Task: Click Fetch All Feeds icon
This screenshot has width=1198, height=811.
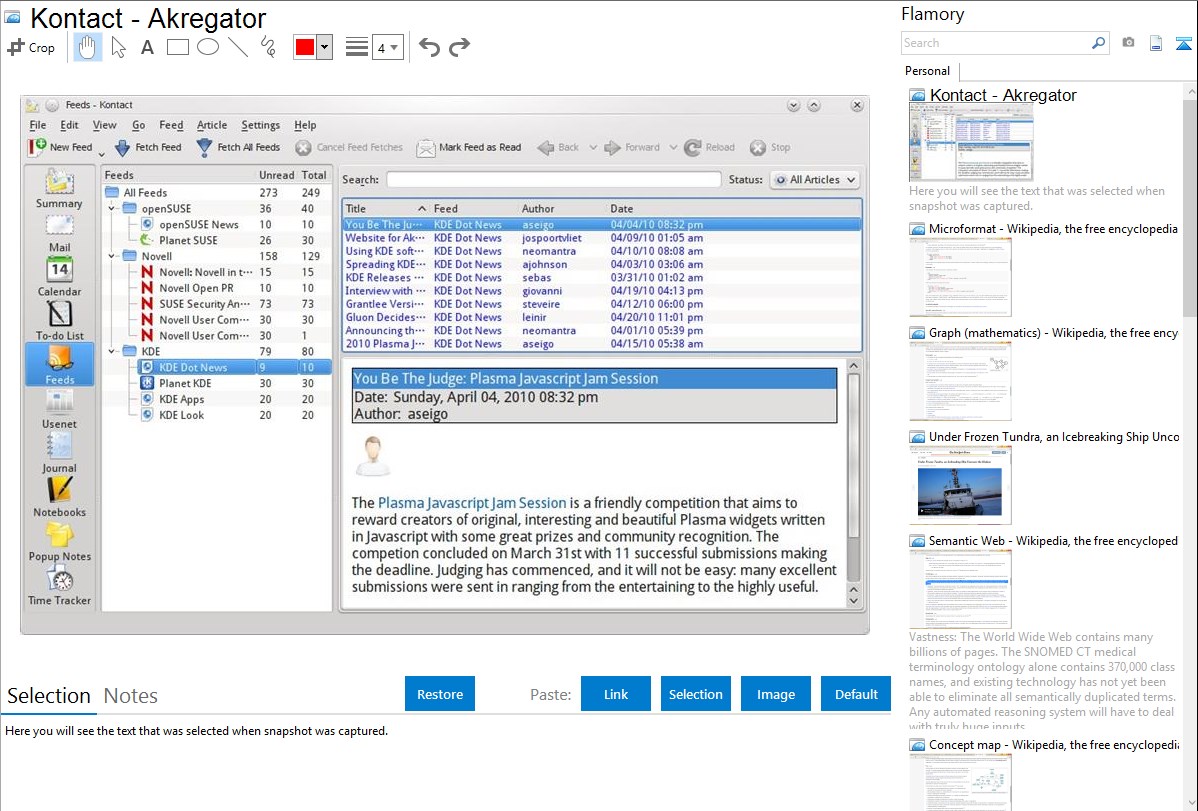Action: (x=204, y=148)
